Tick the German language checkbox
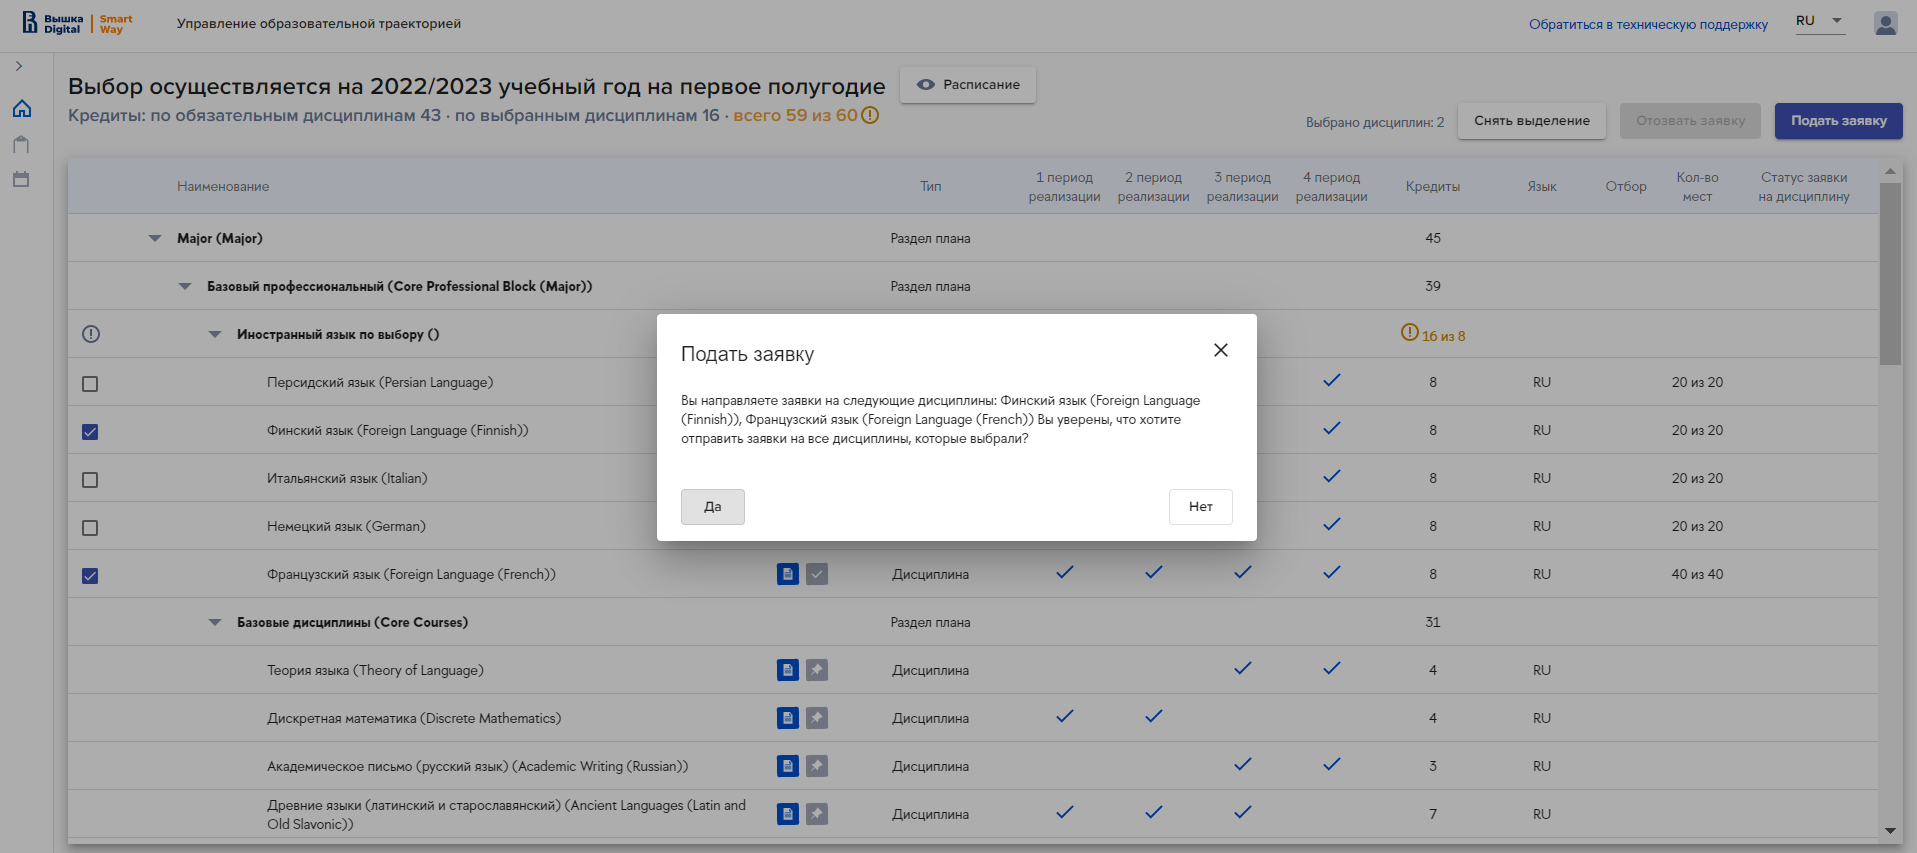This screenshot has height=853, width=1917. 90,528
